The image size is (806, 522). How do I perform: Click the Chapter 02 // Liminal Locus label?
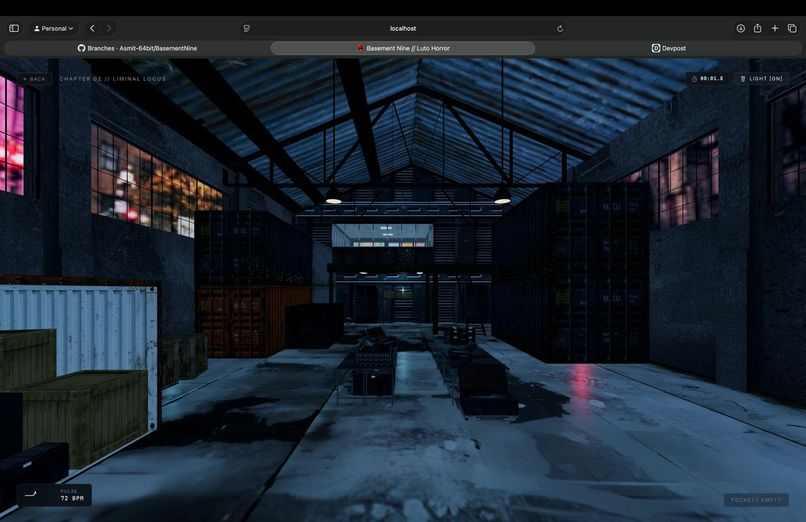[x=113, y=79]
